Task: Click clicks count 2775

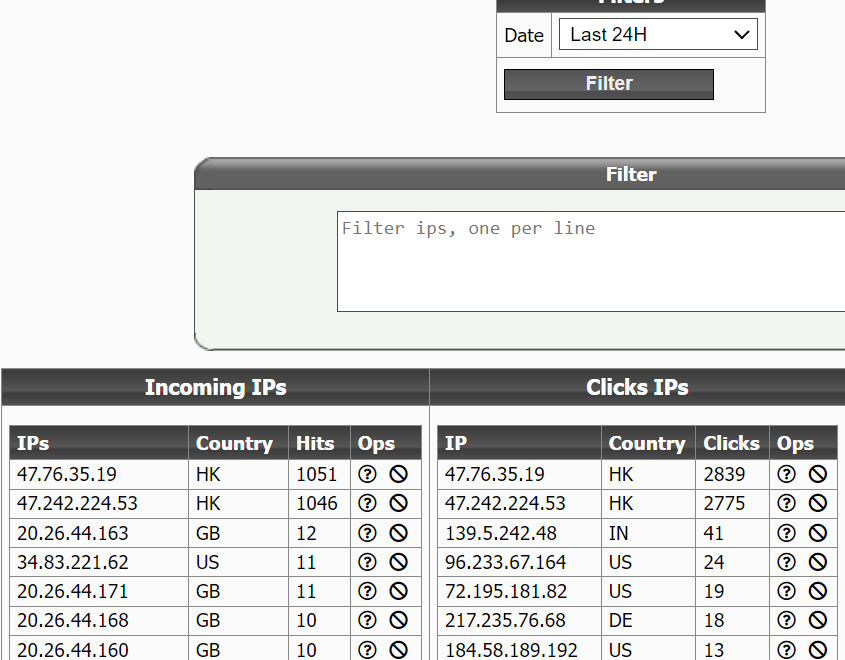Action: (724, 503)
